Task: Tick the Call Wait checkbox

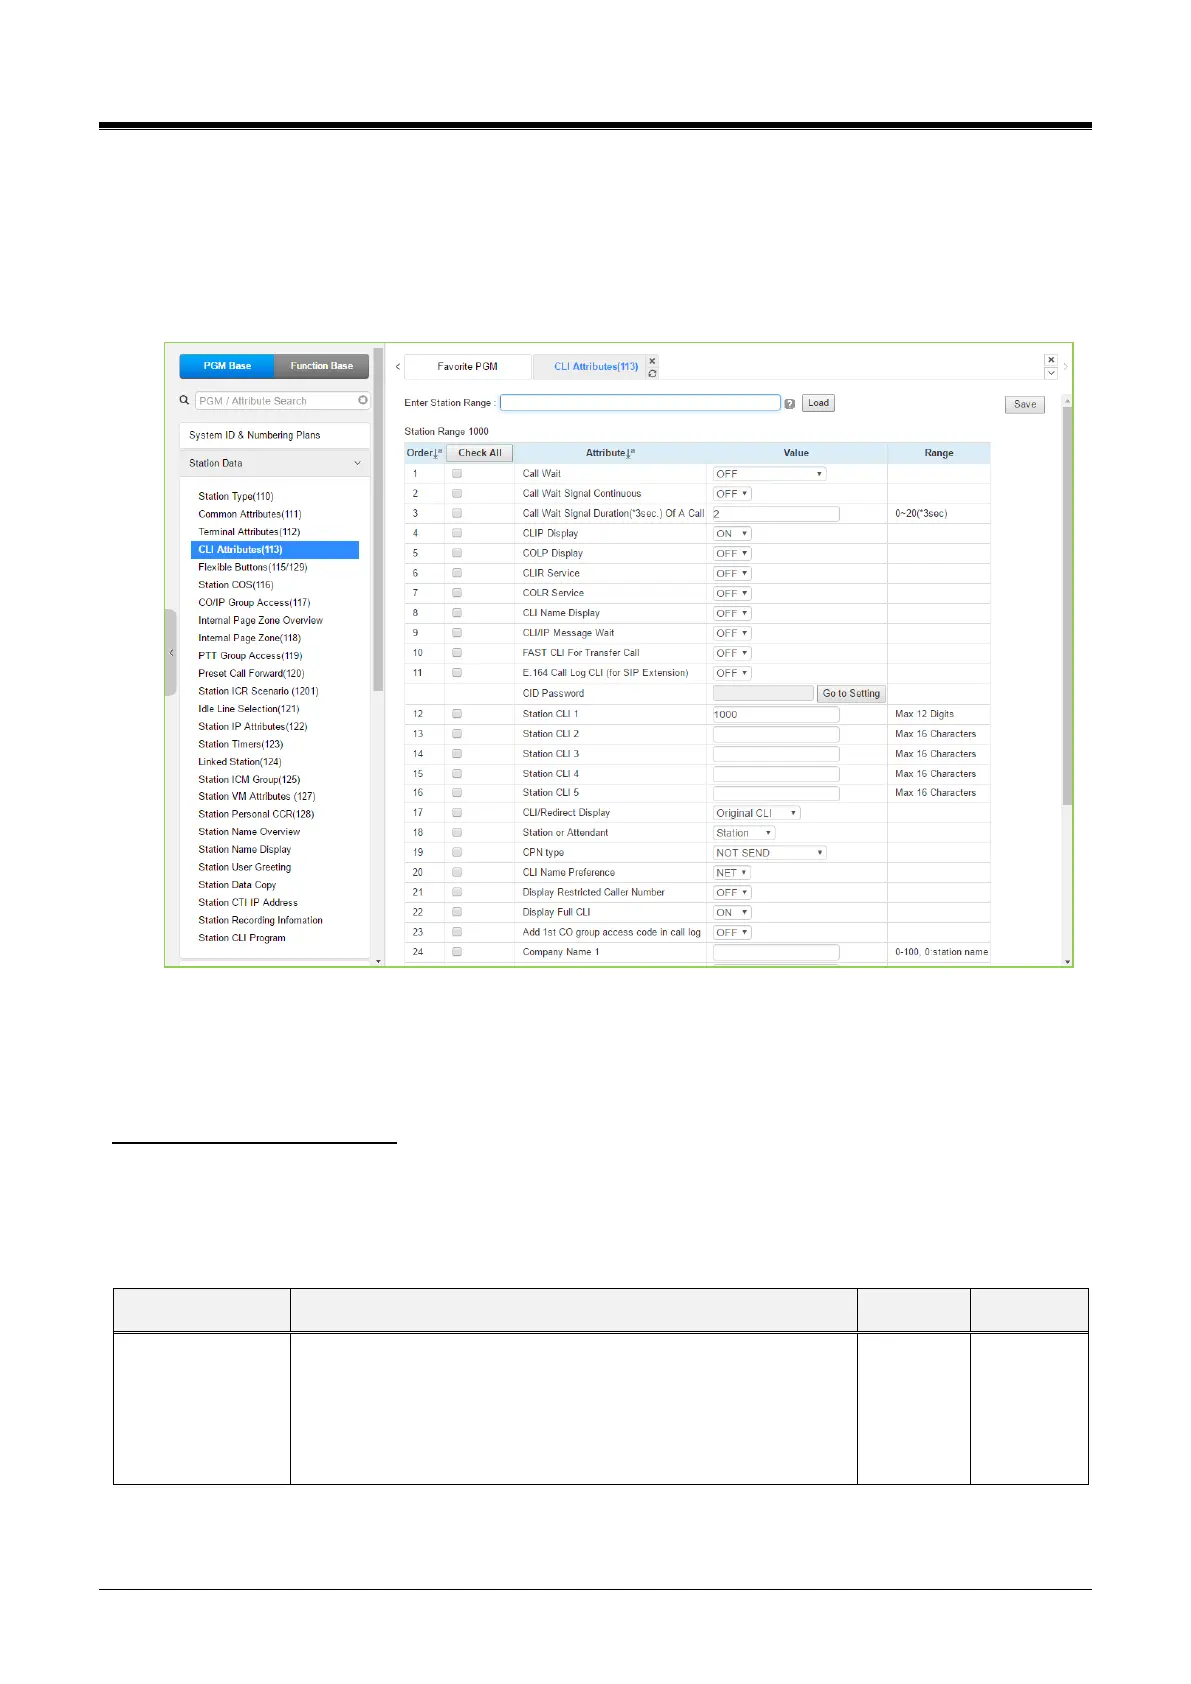Action: tap(457, 473)
